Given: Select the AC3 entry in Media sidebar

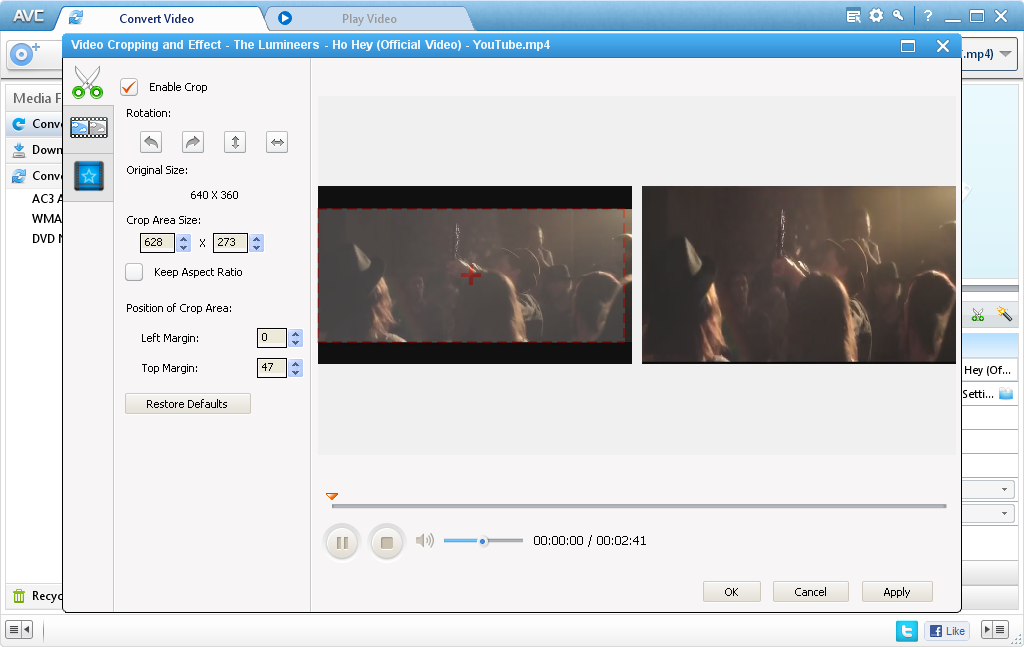Looking at the screenshot, I should pyautogui.click(x=46, y=198).
